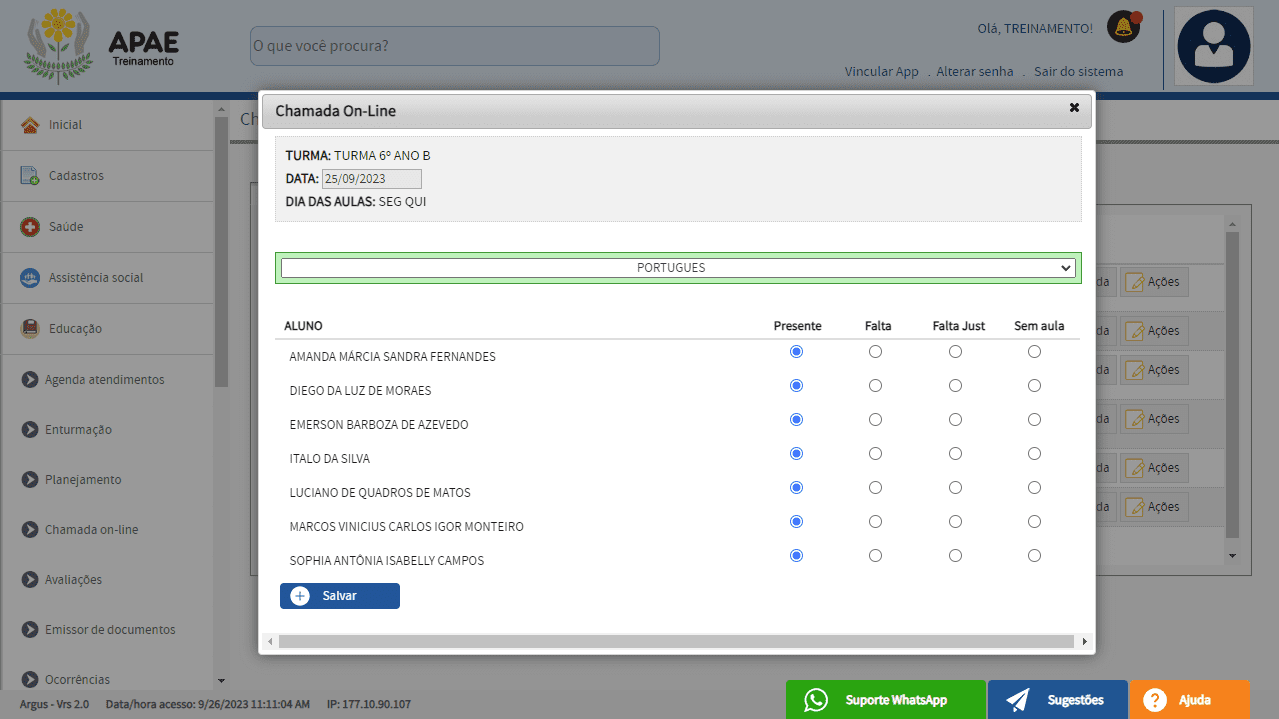Click the APAE Treinamento logo

pos(102,46)
